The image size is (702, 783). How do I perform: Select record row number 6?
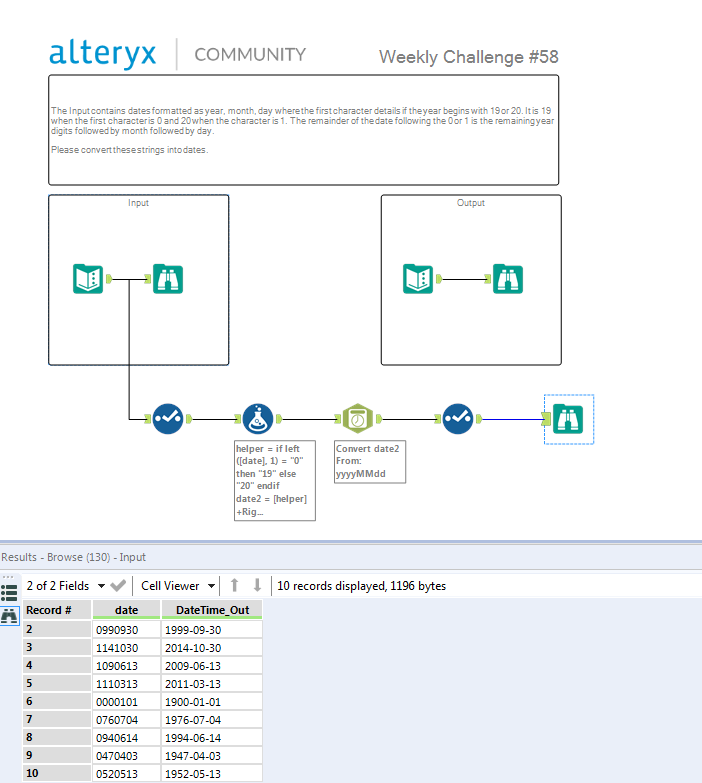[x=57, y=702]
